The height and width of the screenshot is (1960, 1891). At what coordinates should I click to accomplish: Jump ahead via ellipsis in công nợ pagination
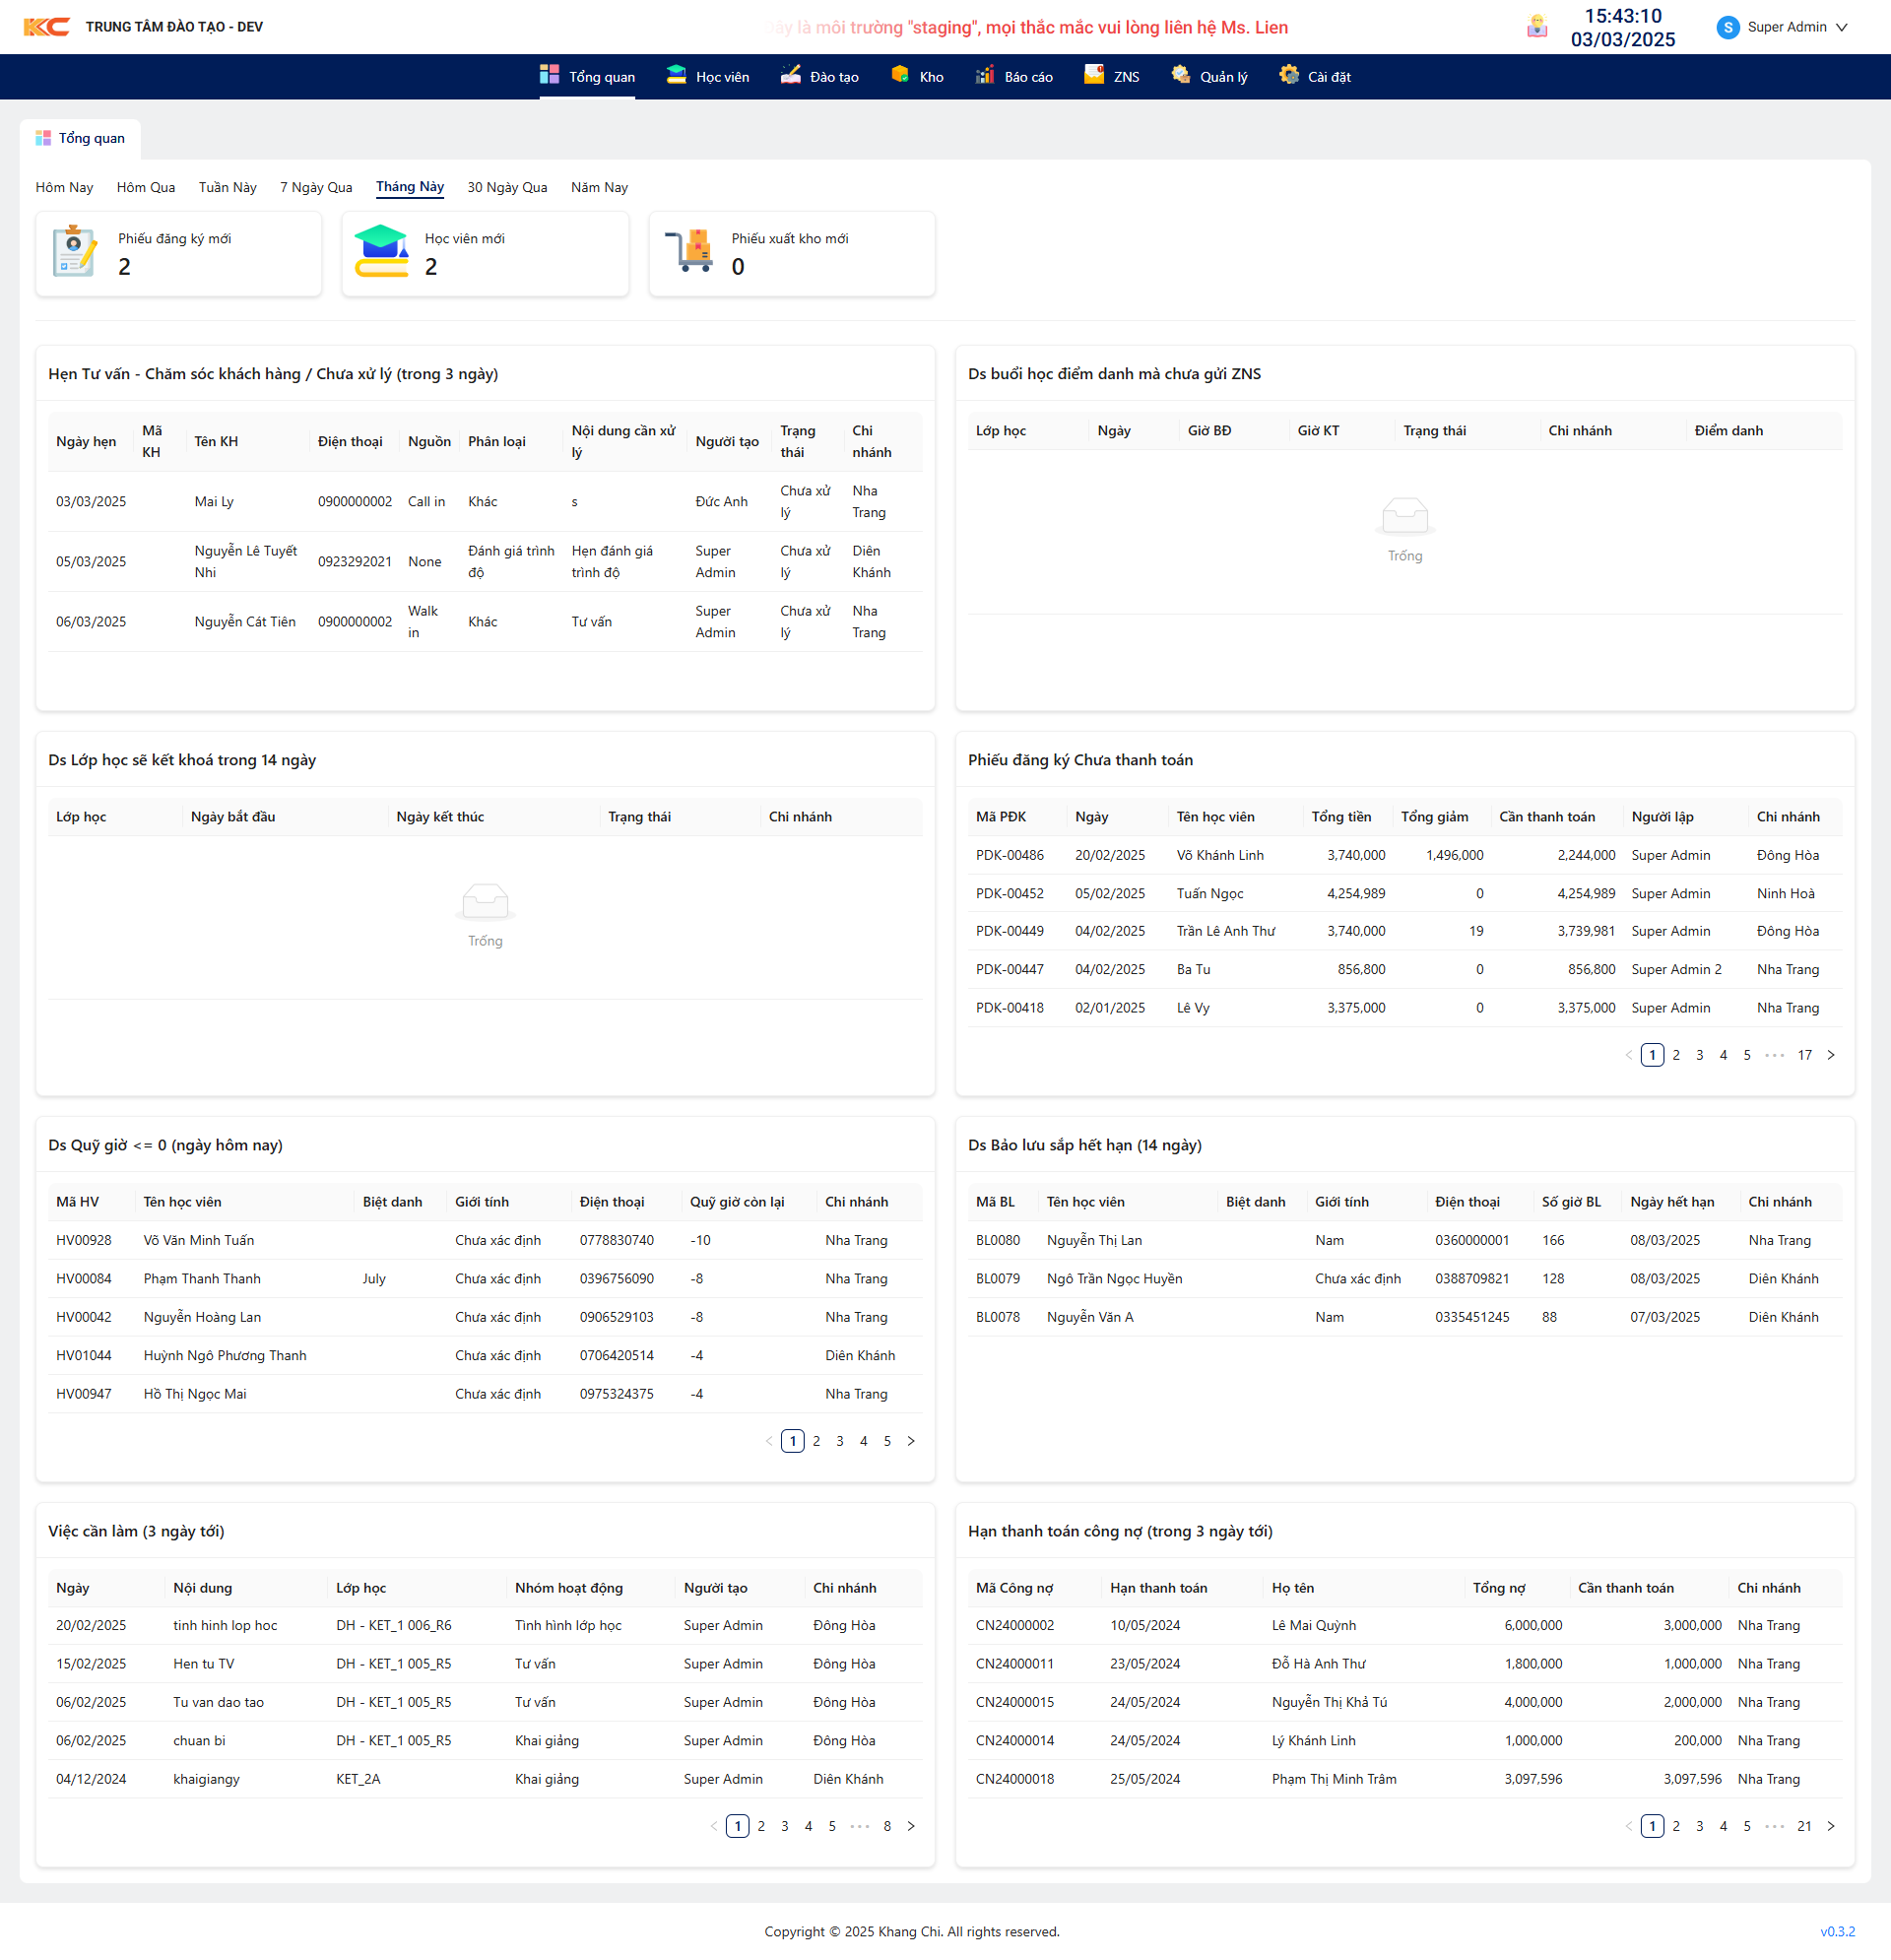click(1774, 1826)
